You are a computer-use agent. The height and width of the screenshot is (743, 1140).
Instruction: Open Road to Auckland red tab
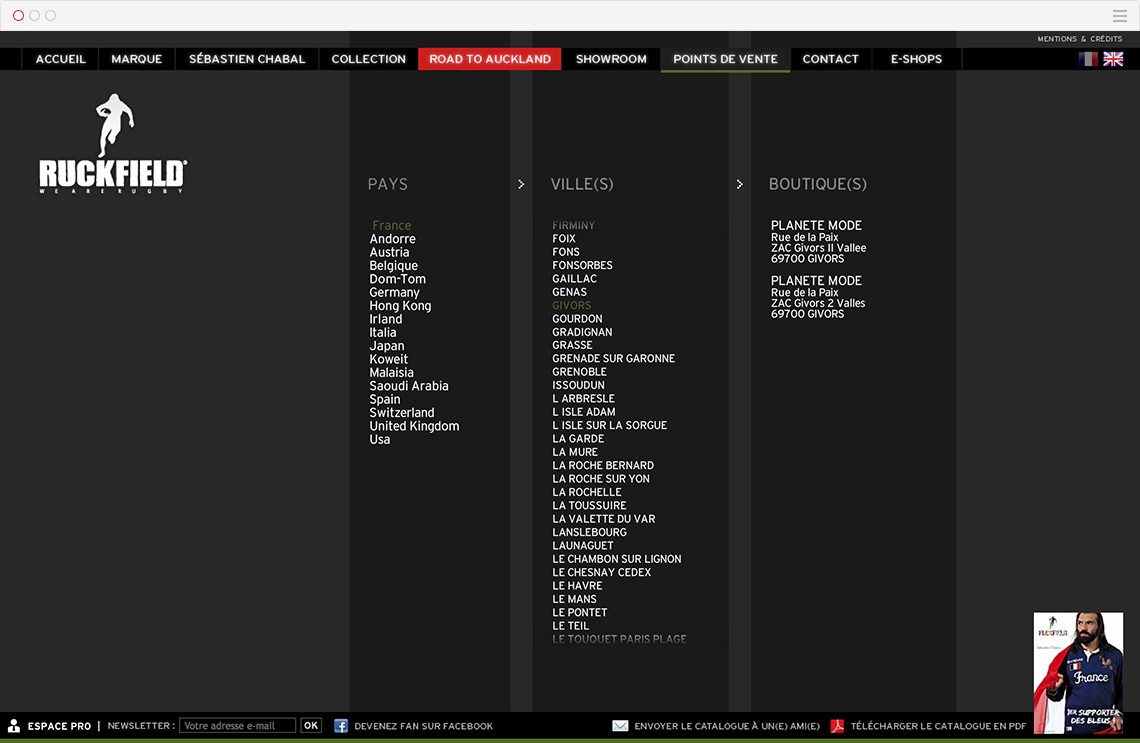[x=490, y=59]
